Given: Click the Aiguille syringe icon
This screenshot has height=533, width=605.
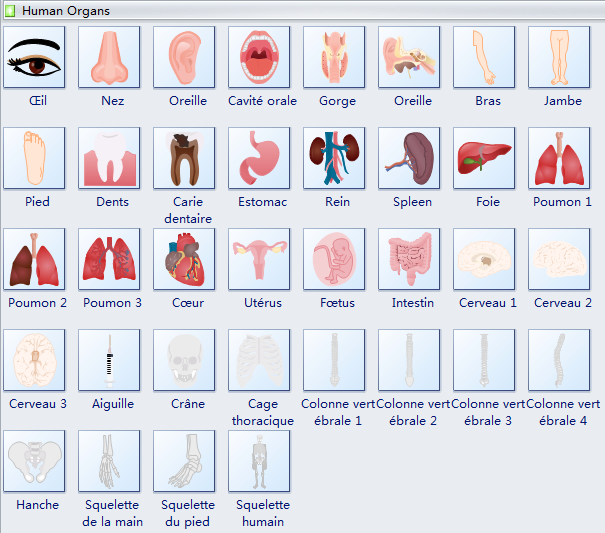Looking at the screenshot, I should click(x=109, y=360).
